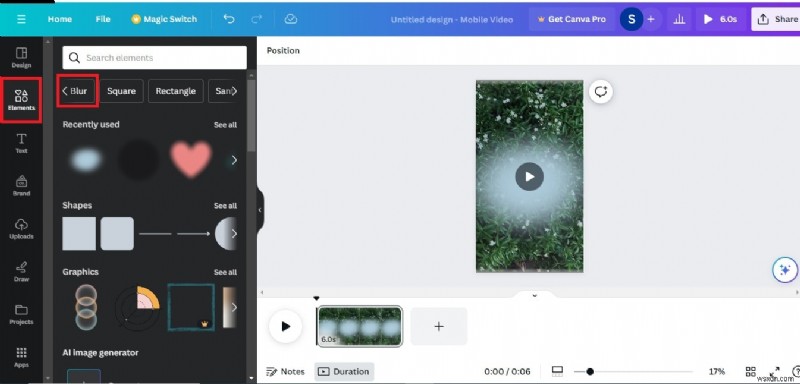This screenshot has height=384, width=800.
Task: Insert the dark blurred circle element
Action: (x=138, y=160)
